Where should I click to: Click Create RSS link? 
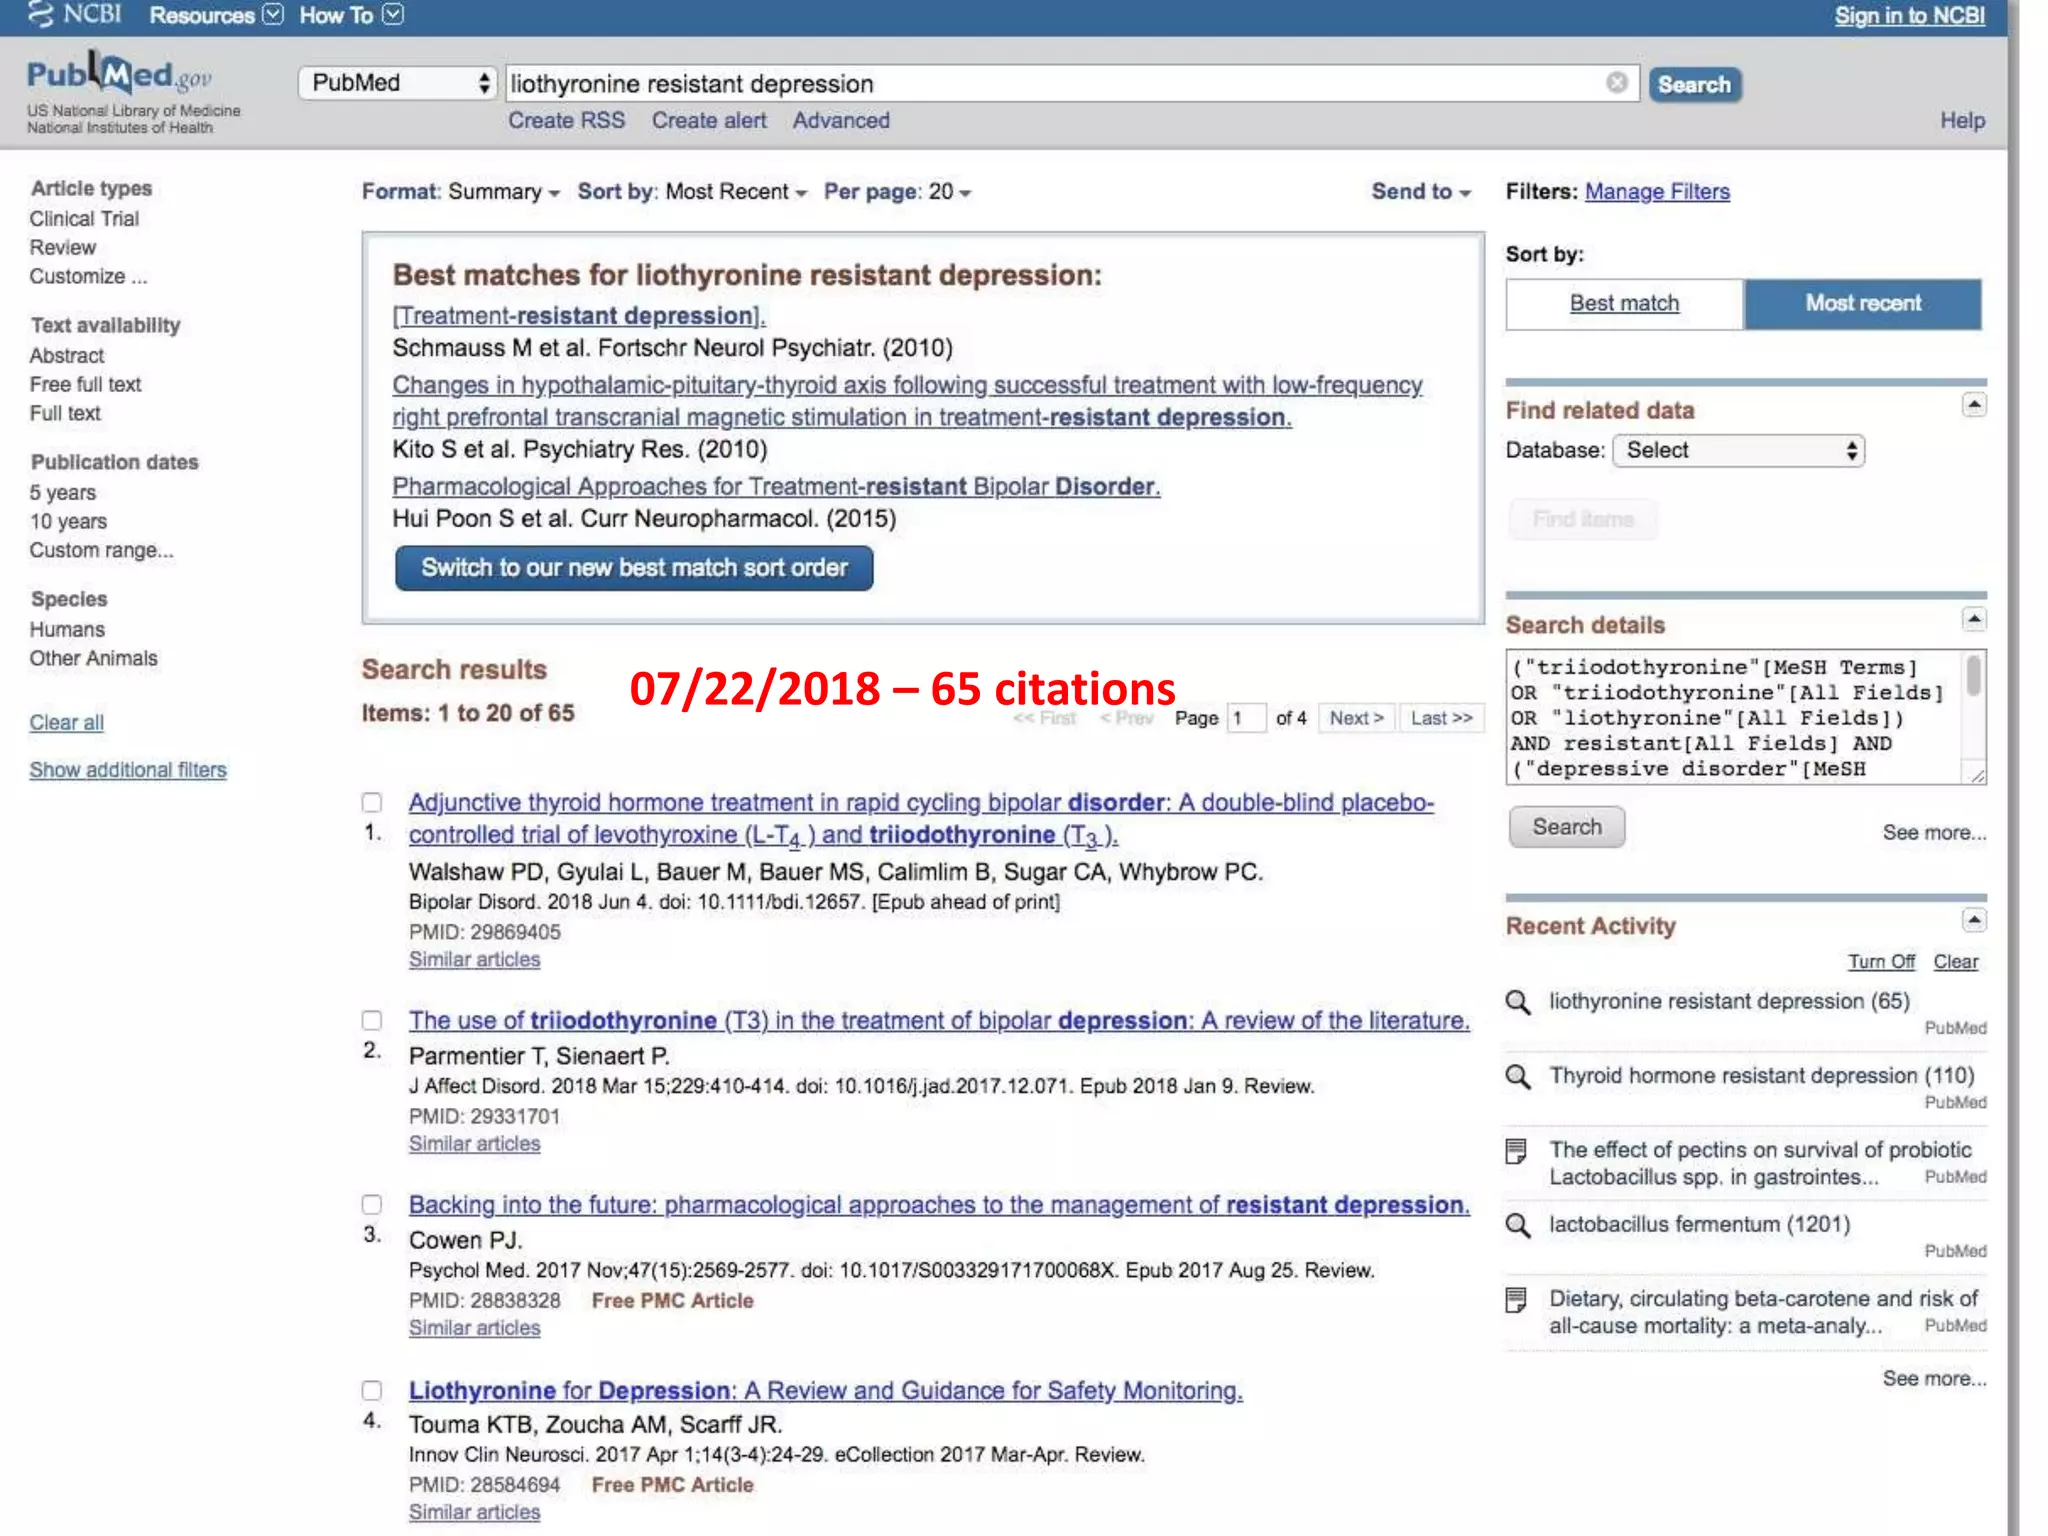(x=566, y=121)
